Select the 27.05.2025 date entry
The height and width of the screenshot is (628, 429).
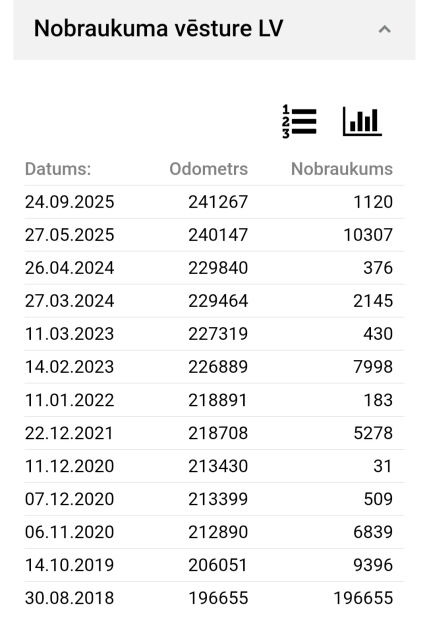(70, 235)
